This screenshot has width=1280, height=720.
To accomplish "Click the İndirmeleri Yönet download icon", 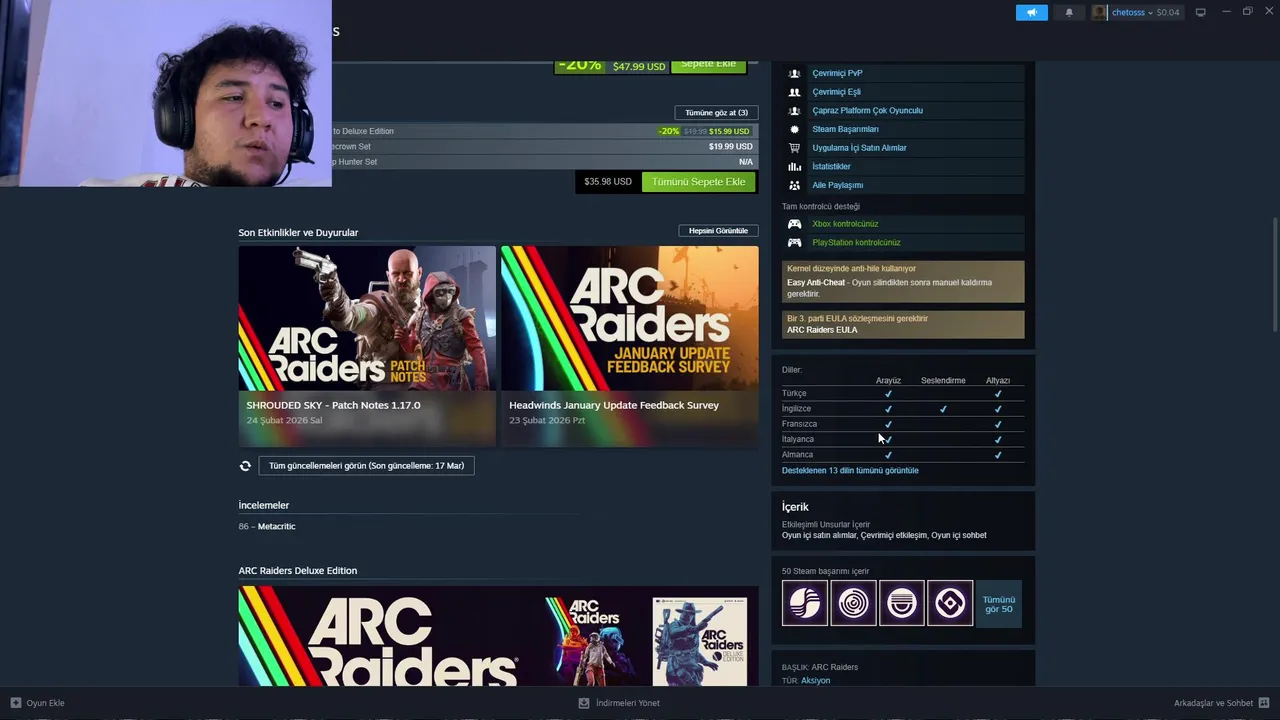I will [x=584, y=703].
